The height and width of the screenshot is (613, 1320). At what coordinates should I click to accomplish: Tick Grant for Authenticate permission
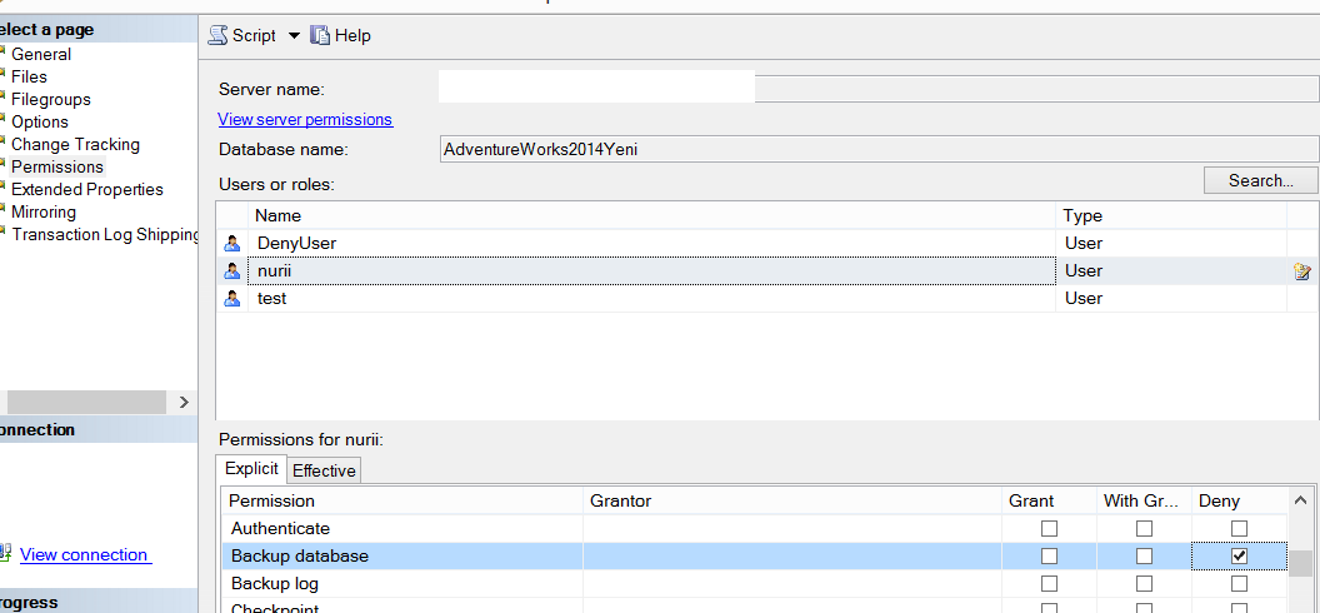[1049, 528]
